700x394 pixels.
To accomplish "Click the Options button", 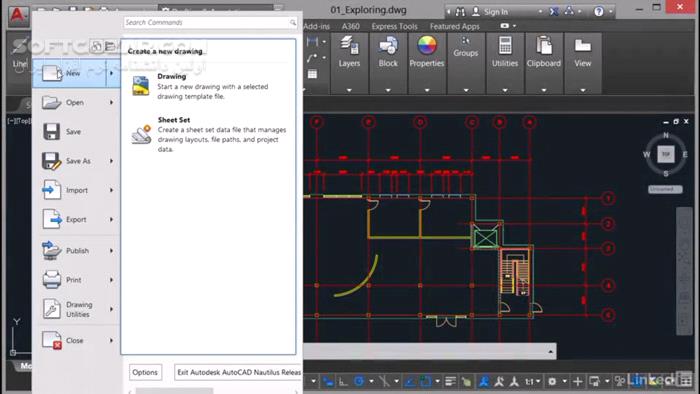I will click(145, 372).
